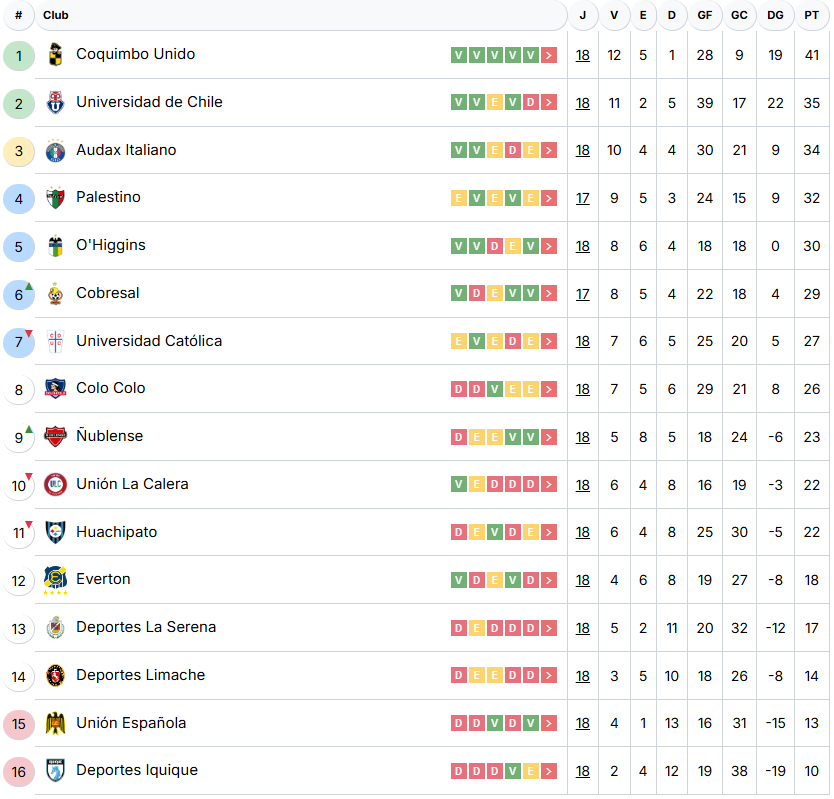Sort table by GF column header
This screenshot has width=834, height=799.
click(x=705, y=16)
